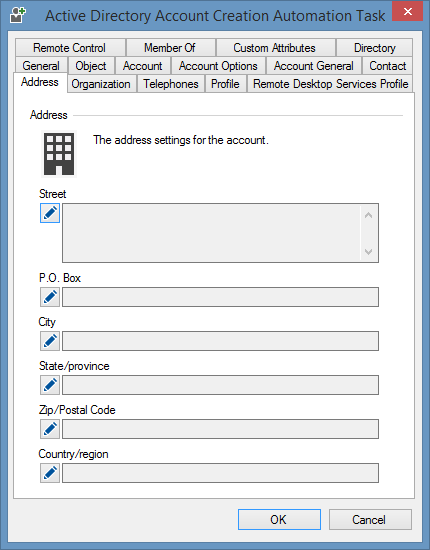
Task: Click the State/province pencil edit icon
Action: point(50,385)
